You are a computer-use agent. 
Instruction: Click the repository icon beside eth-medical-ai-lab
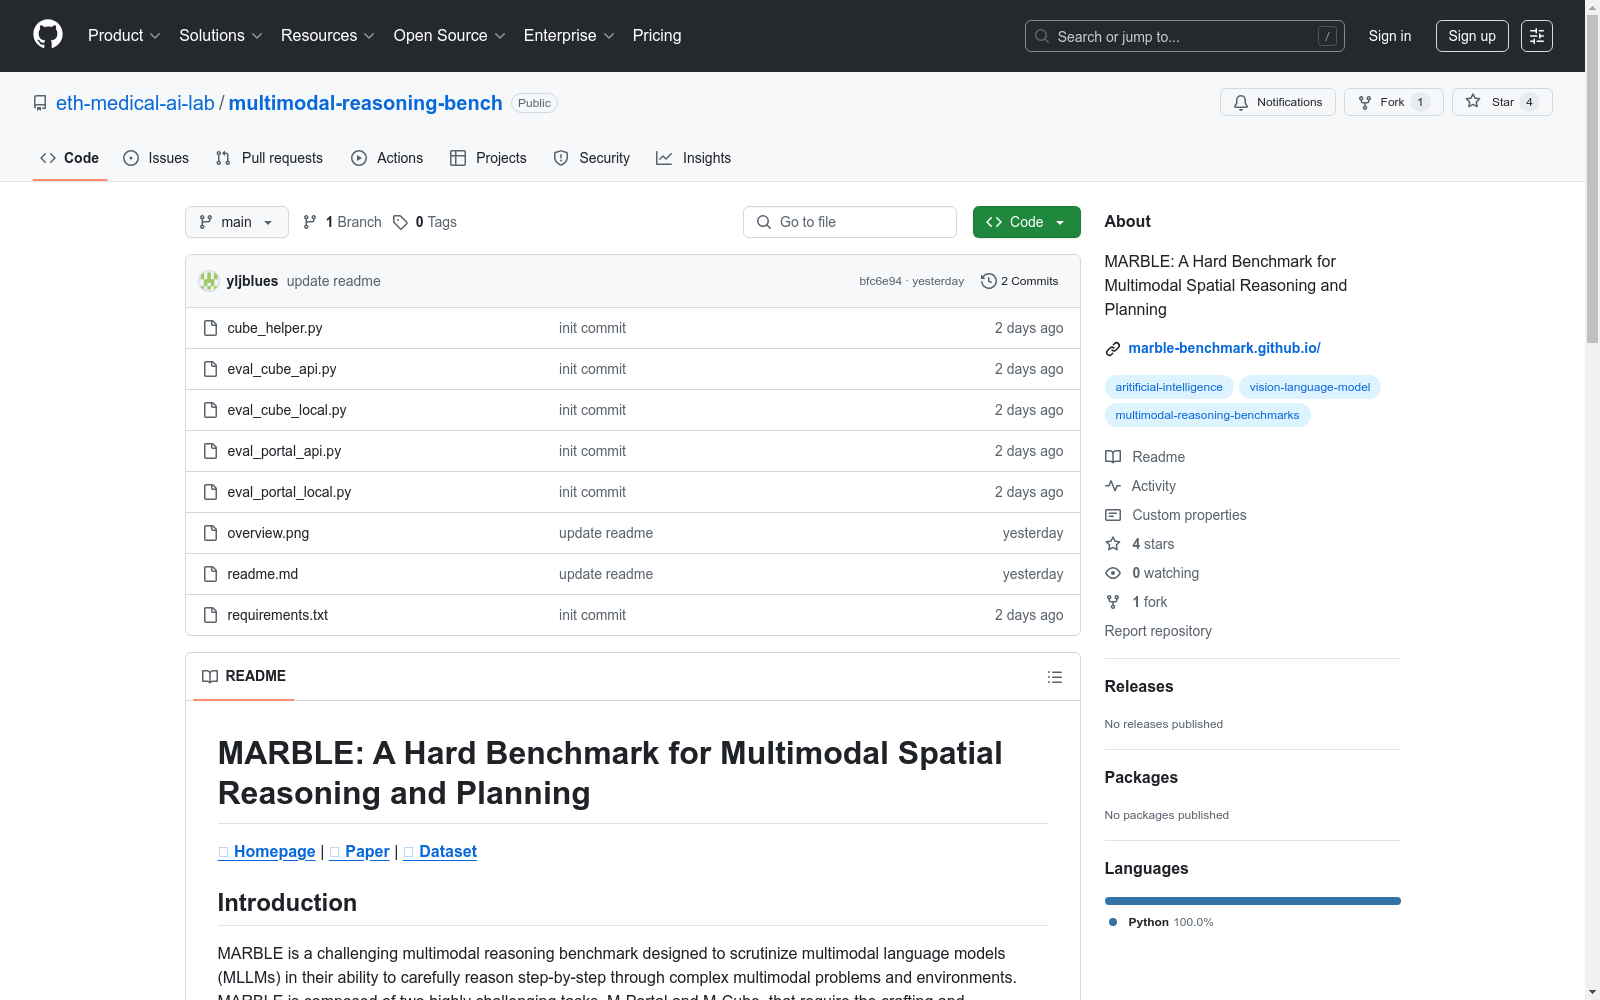[40, 103]
